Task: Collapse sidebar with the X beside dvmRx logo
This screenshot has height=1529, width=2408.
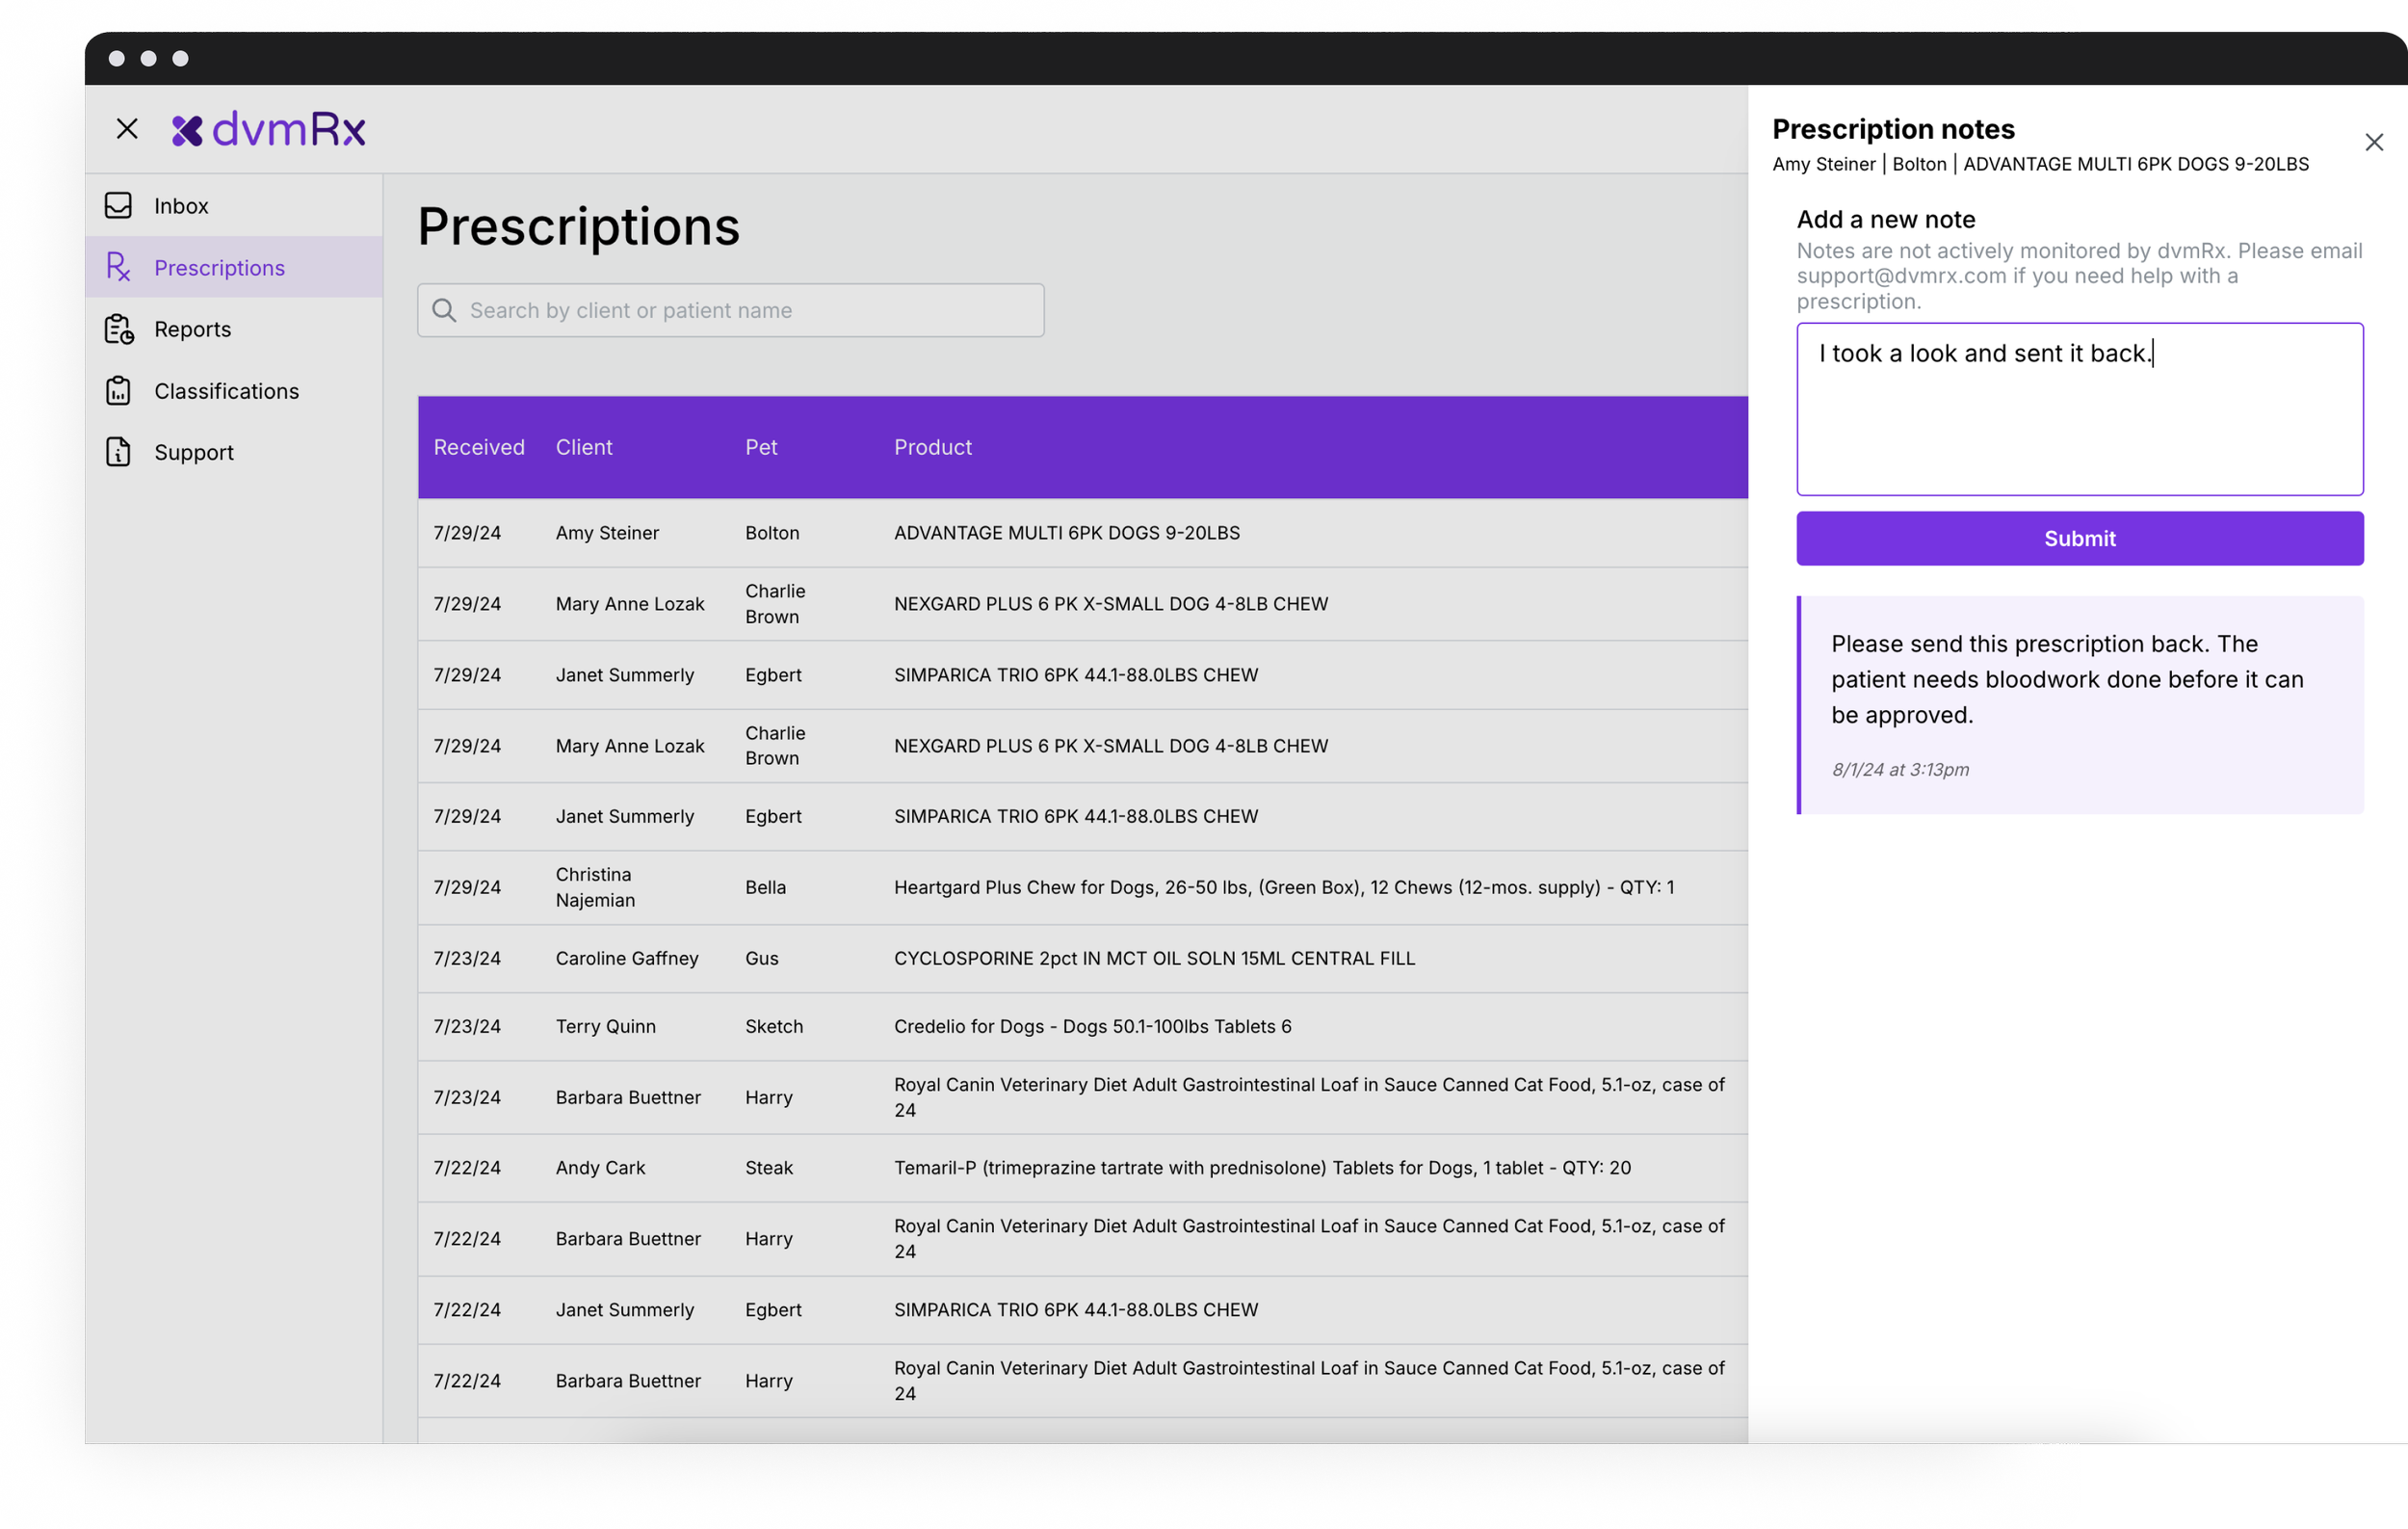Action: click(127, 129)
